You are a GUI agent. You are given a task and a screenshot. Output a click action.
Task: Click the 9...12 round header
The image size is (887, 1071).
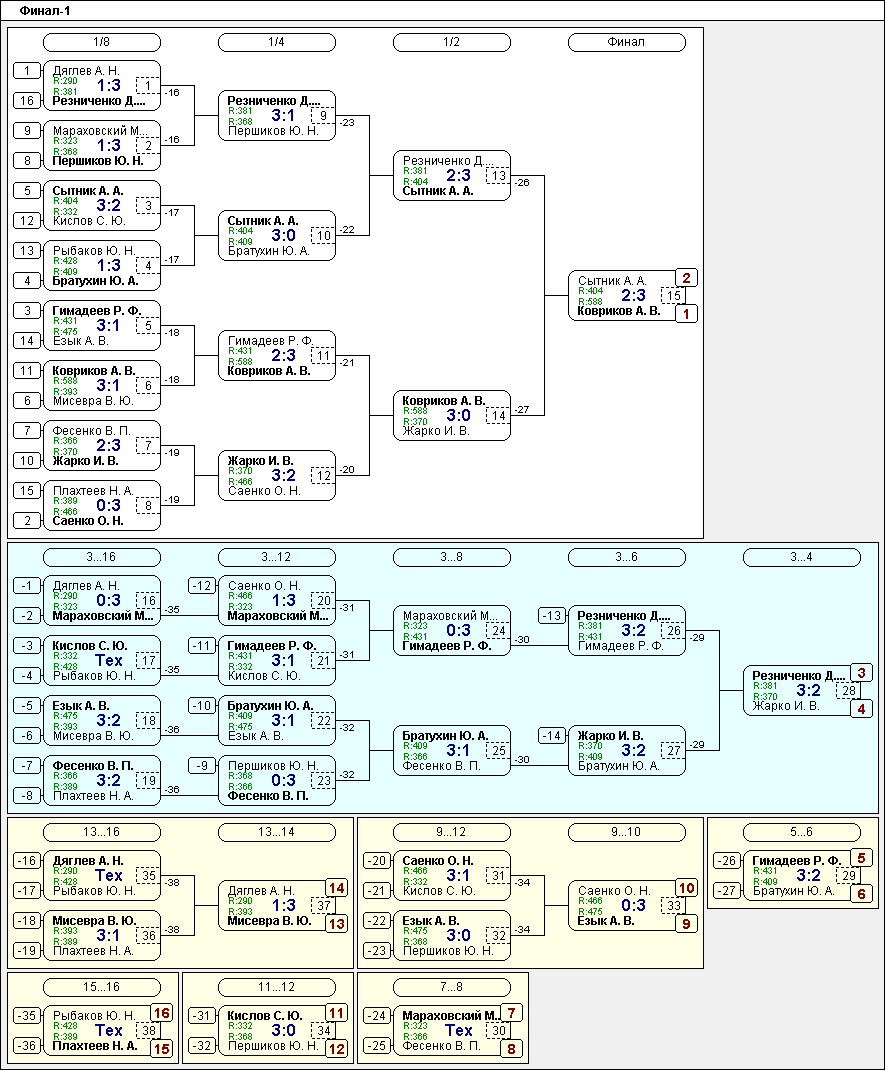click(x=451, y=833)
